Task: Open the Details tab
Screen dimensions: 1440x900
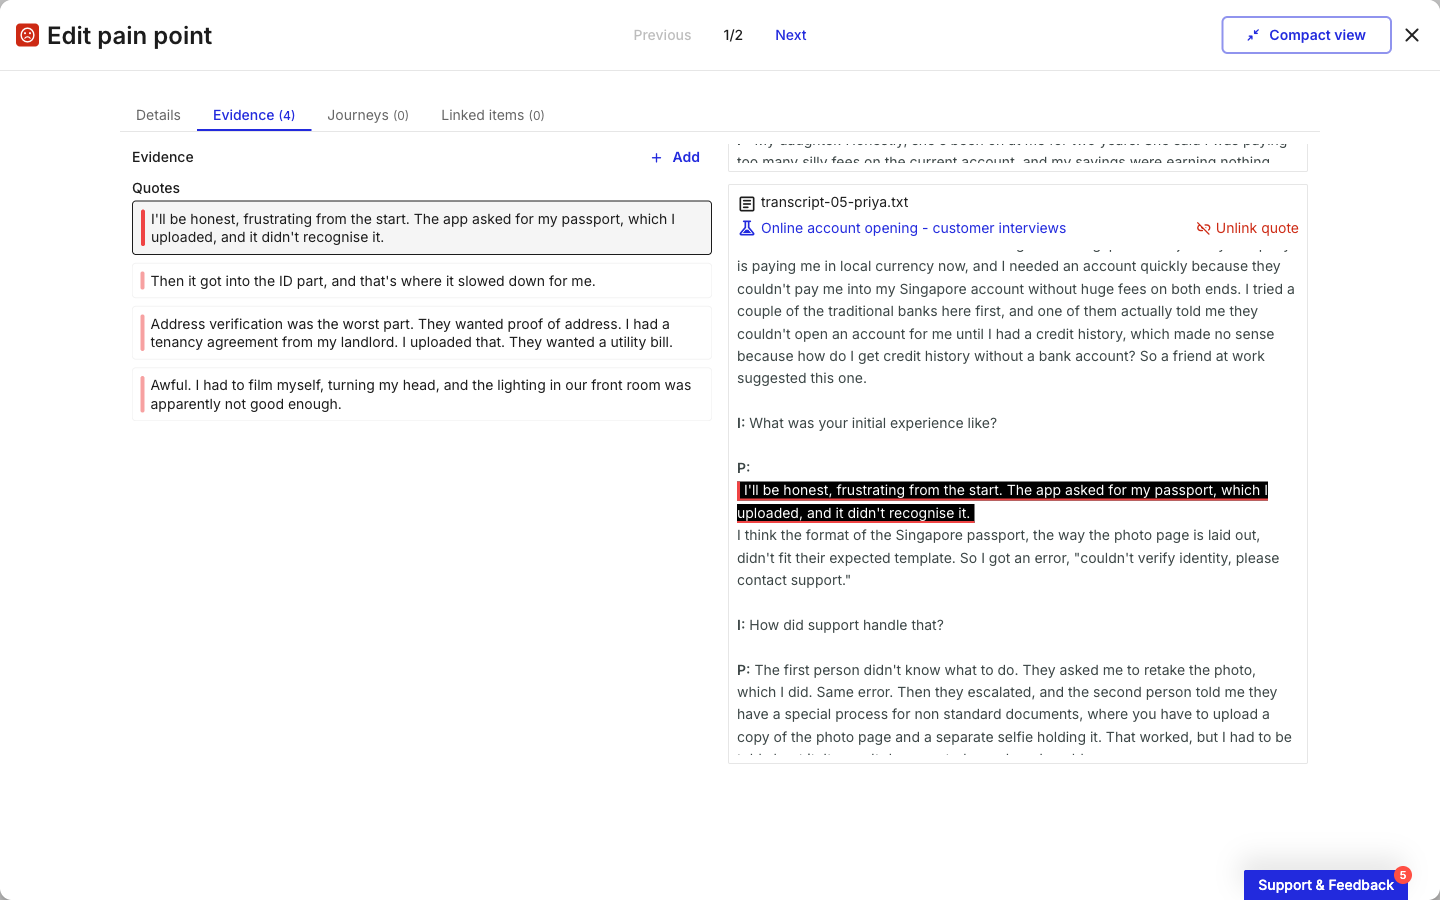Action: (158, 115)
